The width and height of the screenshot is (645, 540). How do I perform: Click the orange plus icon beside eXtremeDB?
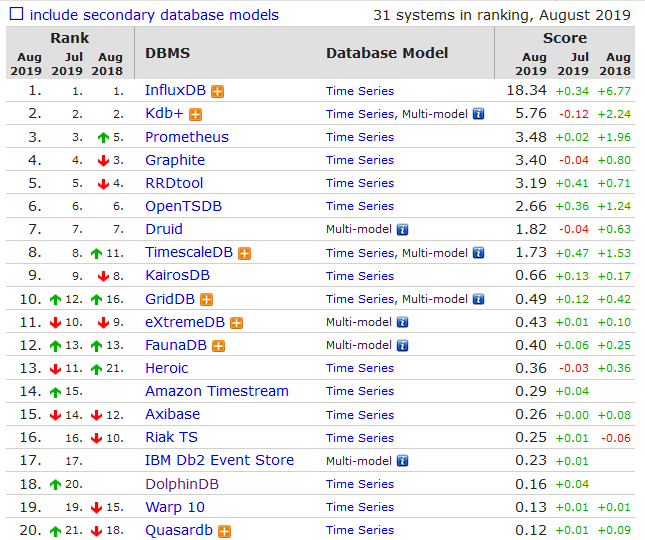(x=236, y=323)
